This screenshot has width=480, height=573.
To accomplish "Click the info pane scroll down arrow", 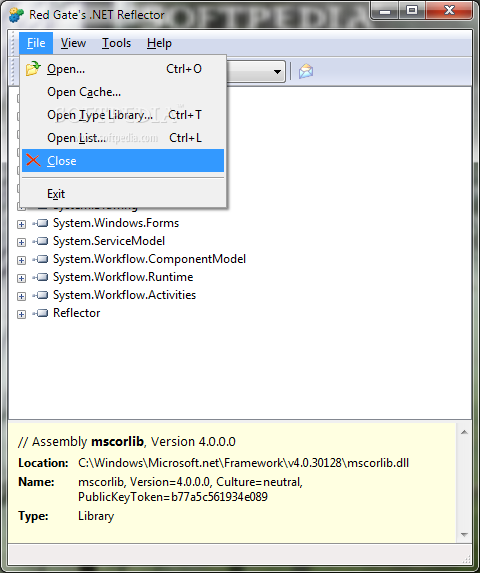I will tap(464, 535).
